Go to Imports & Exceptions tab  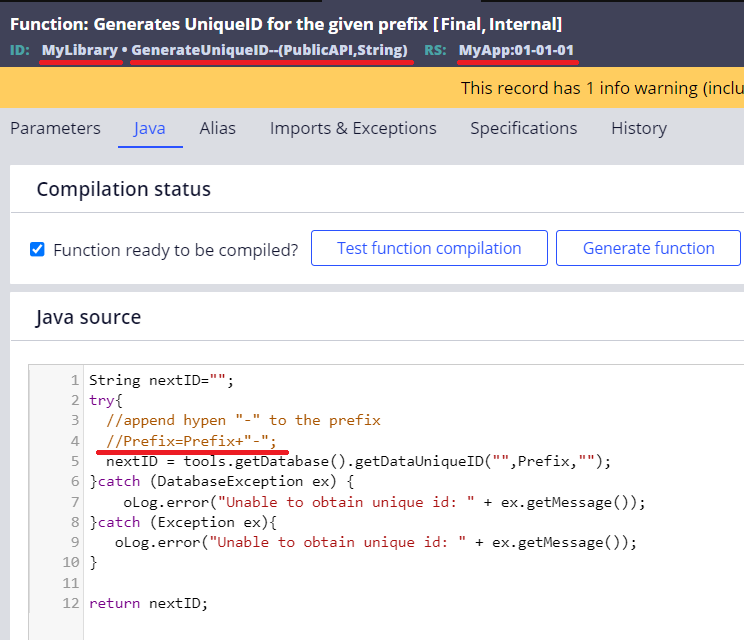353,128
